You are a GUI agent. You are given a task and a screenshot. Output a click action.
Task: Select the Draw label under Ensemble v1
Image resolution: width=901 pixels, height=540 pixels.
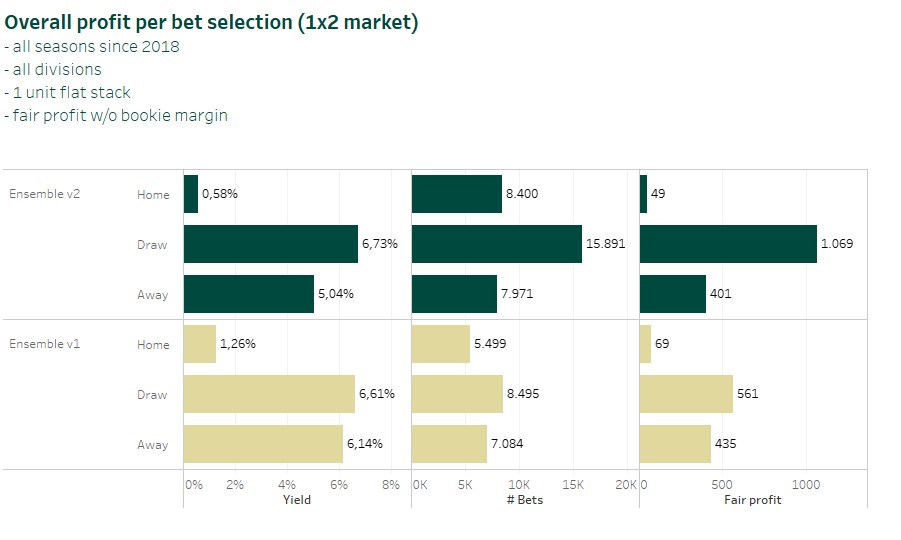pyautogui.click(x=153, y=394)
